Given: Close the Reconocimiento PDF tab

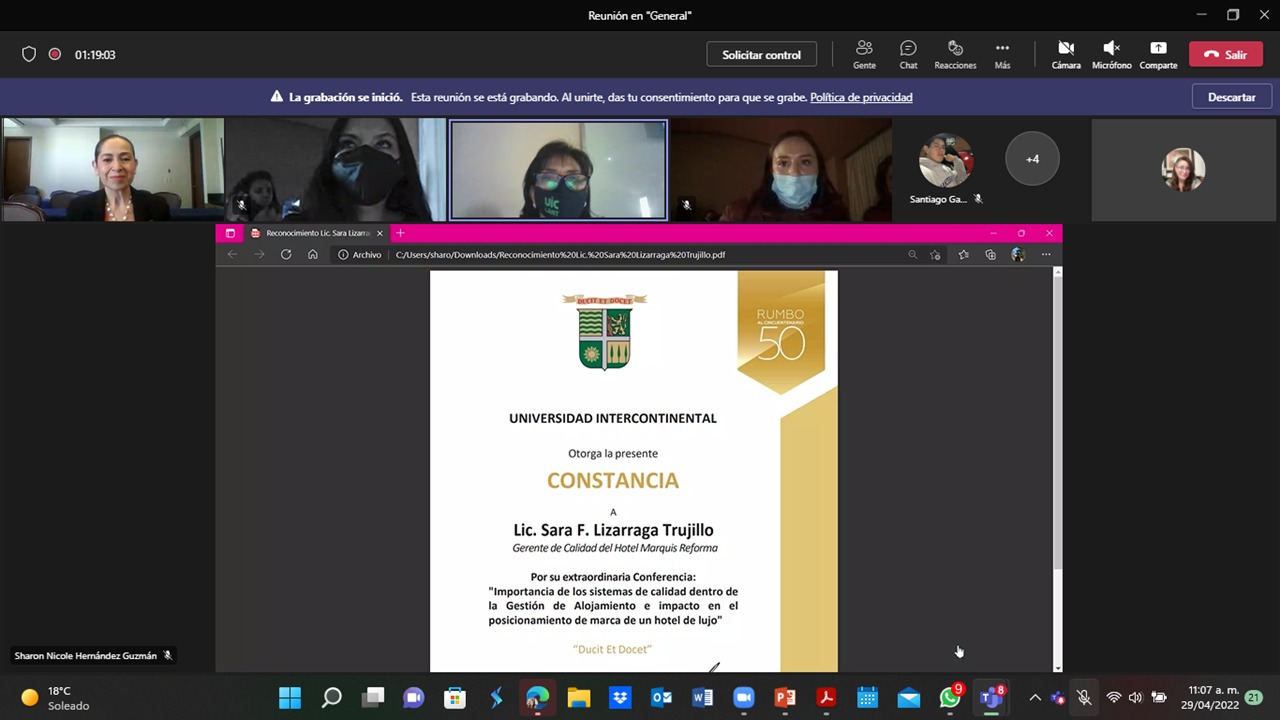Looking at the screenshot, I should [x=380, y=233].
